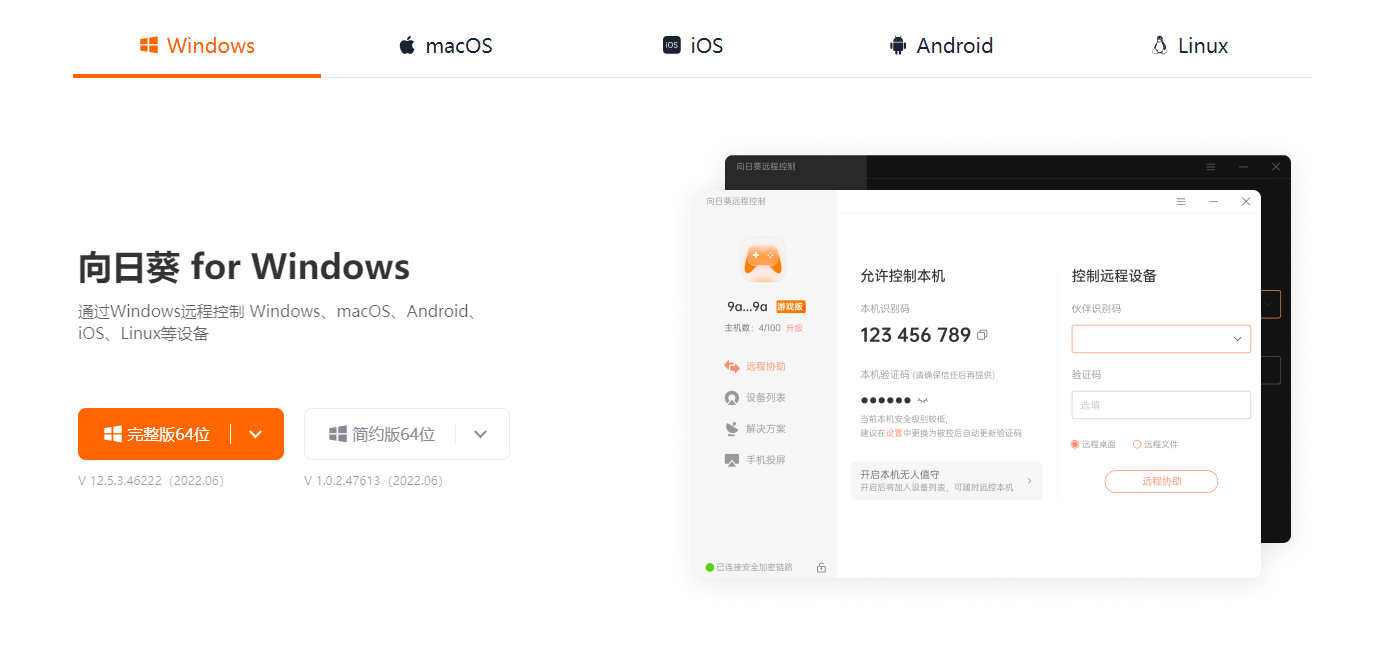Click the 主机数:4/100 host count text
Viewport: 1384px width, 663px height.
pyautogui.click(x=753, y=328)
